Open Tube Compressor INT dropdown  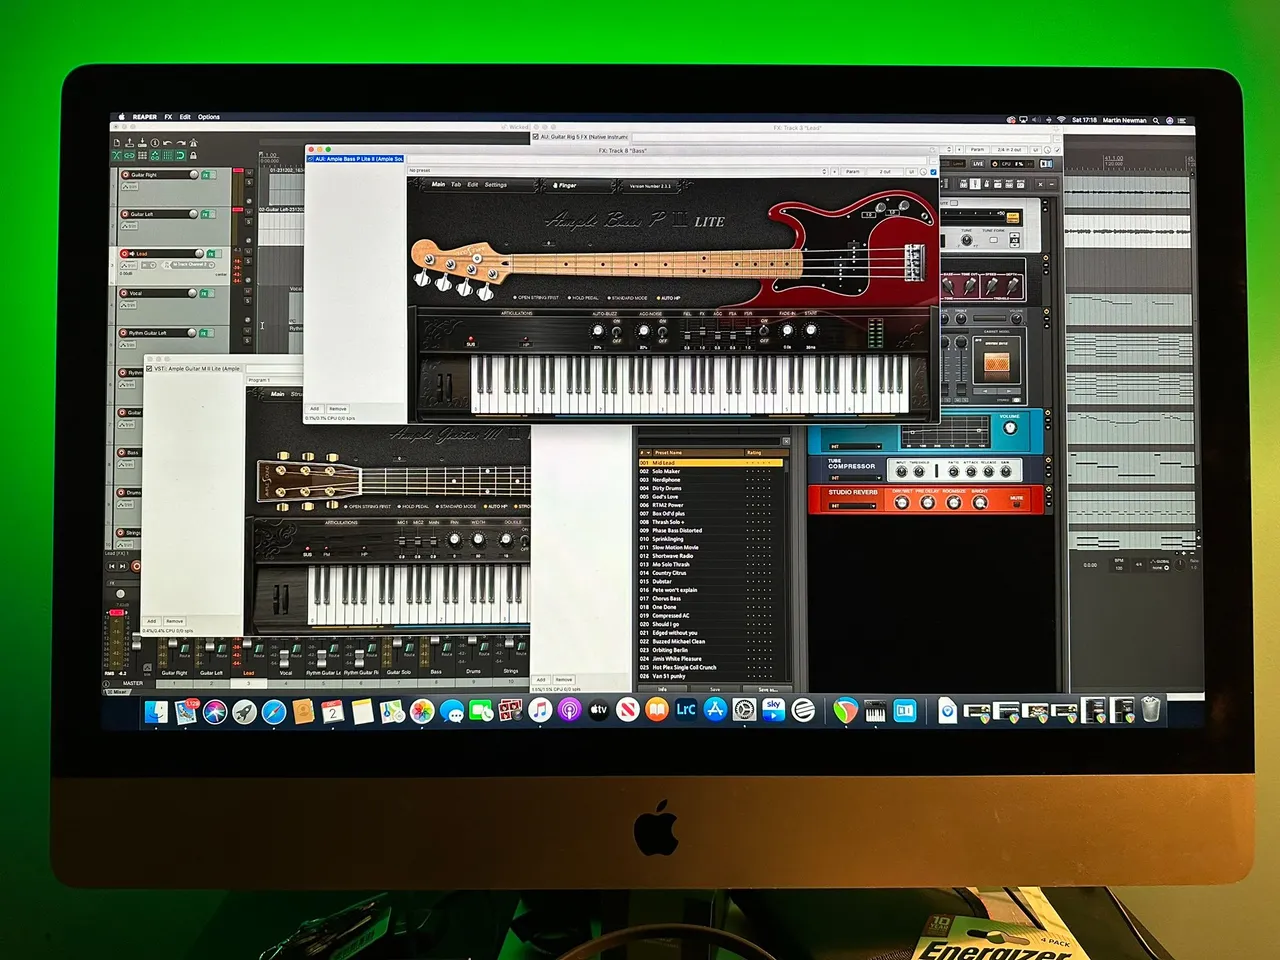pyautogui.click(x=855, y=478)
